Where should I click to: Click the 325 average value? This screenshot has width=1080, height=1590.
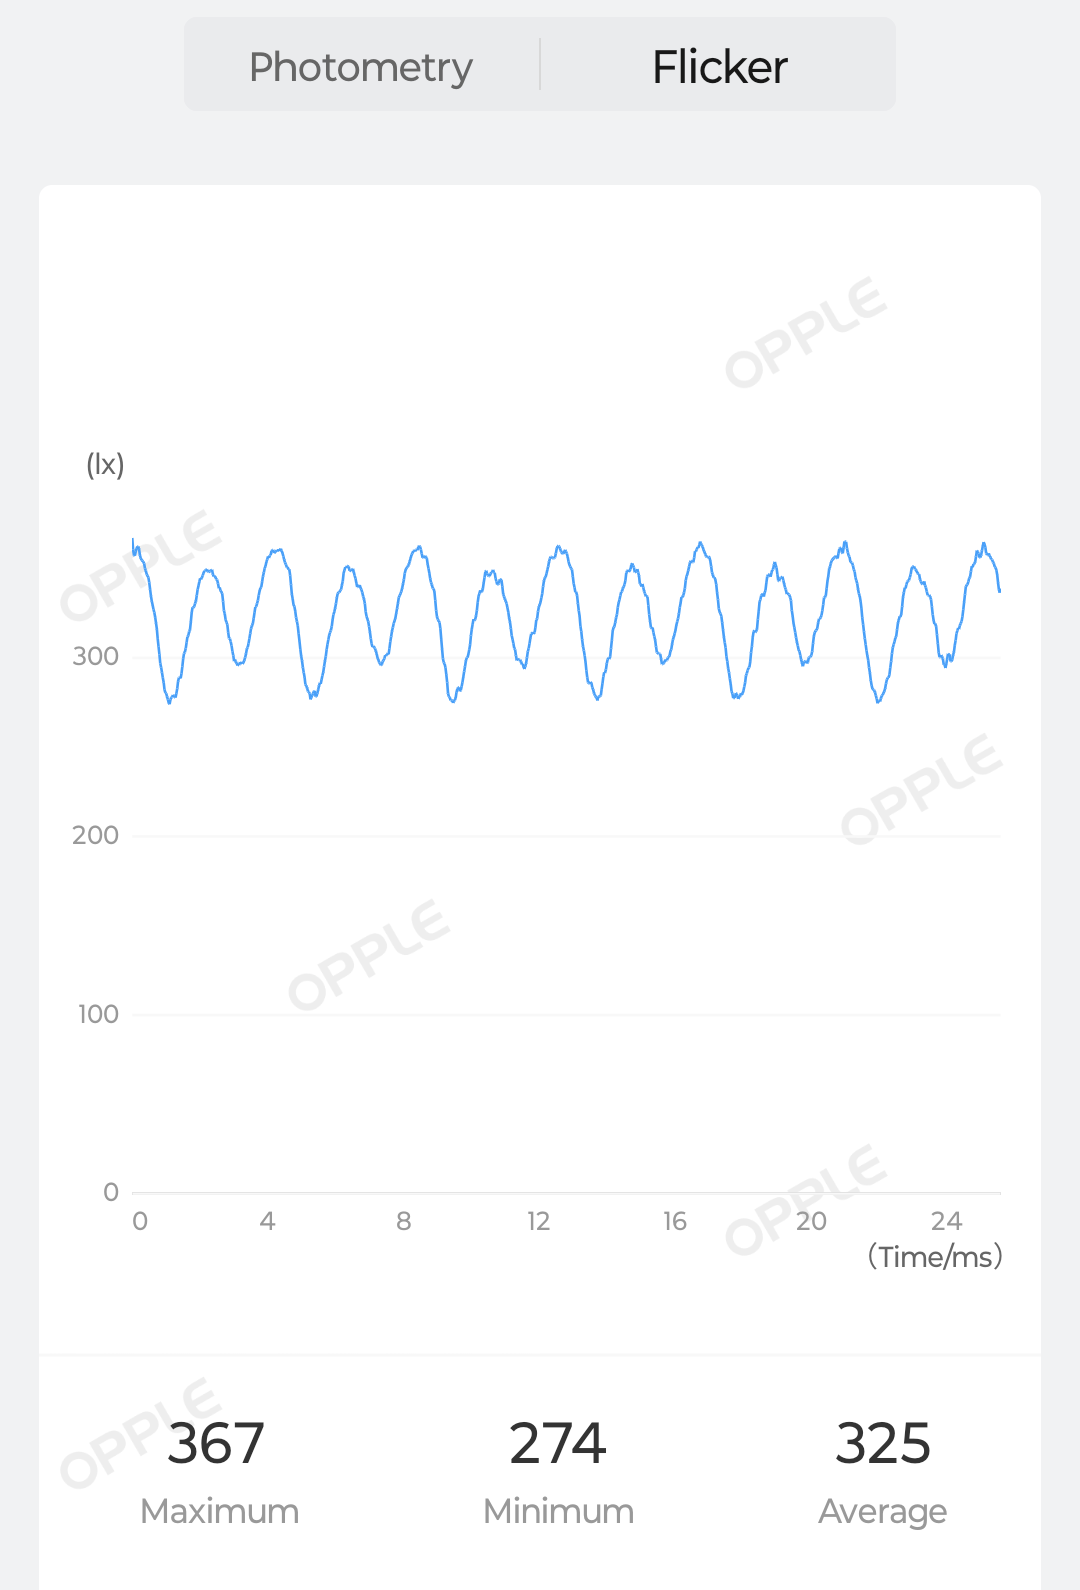click(883, 1443)
